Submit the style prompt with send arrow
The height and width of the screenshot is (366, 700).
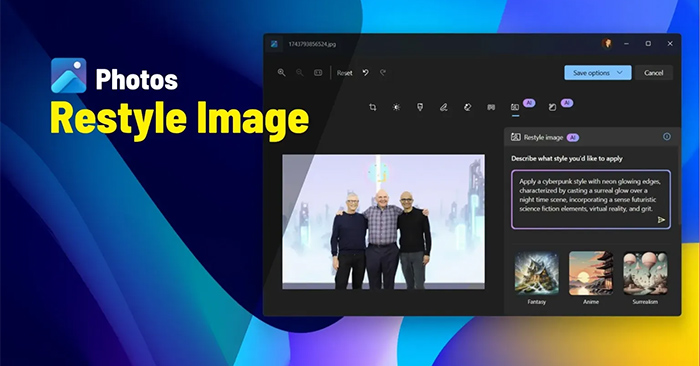(x=661, y=220)
